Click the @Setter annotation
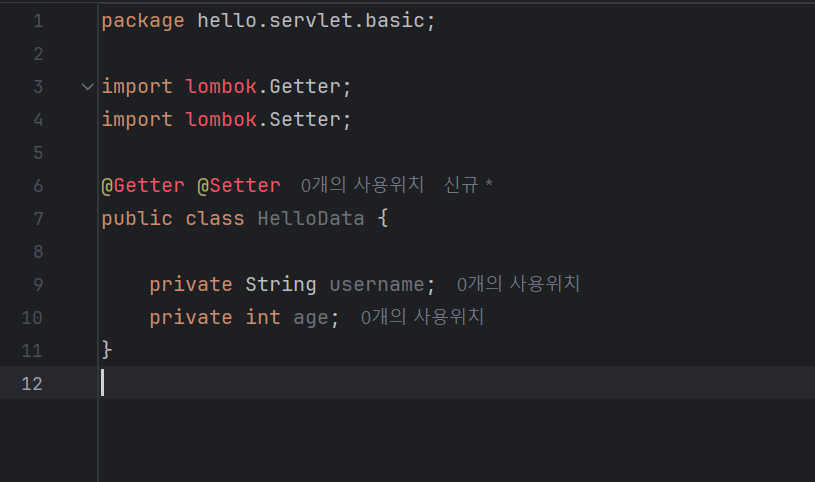 [x=239, y=186]
